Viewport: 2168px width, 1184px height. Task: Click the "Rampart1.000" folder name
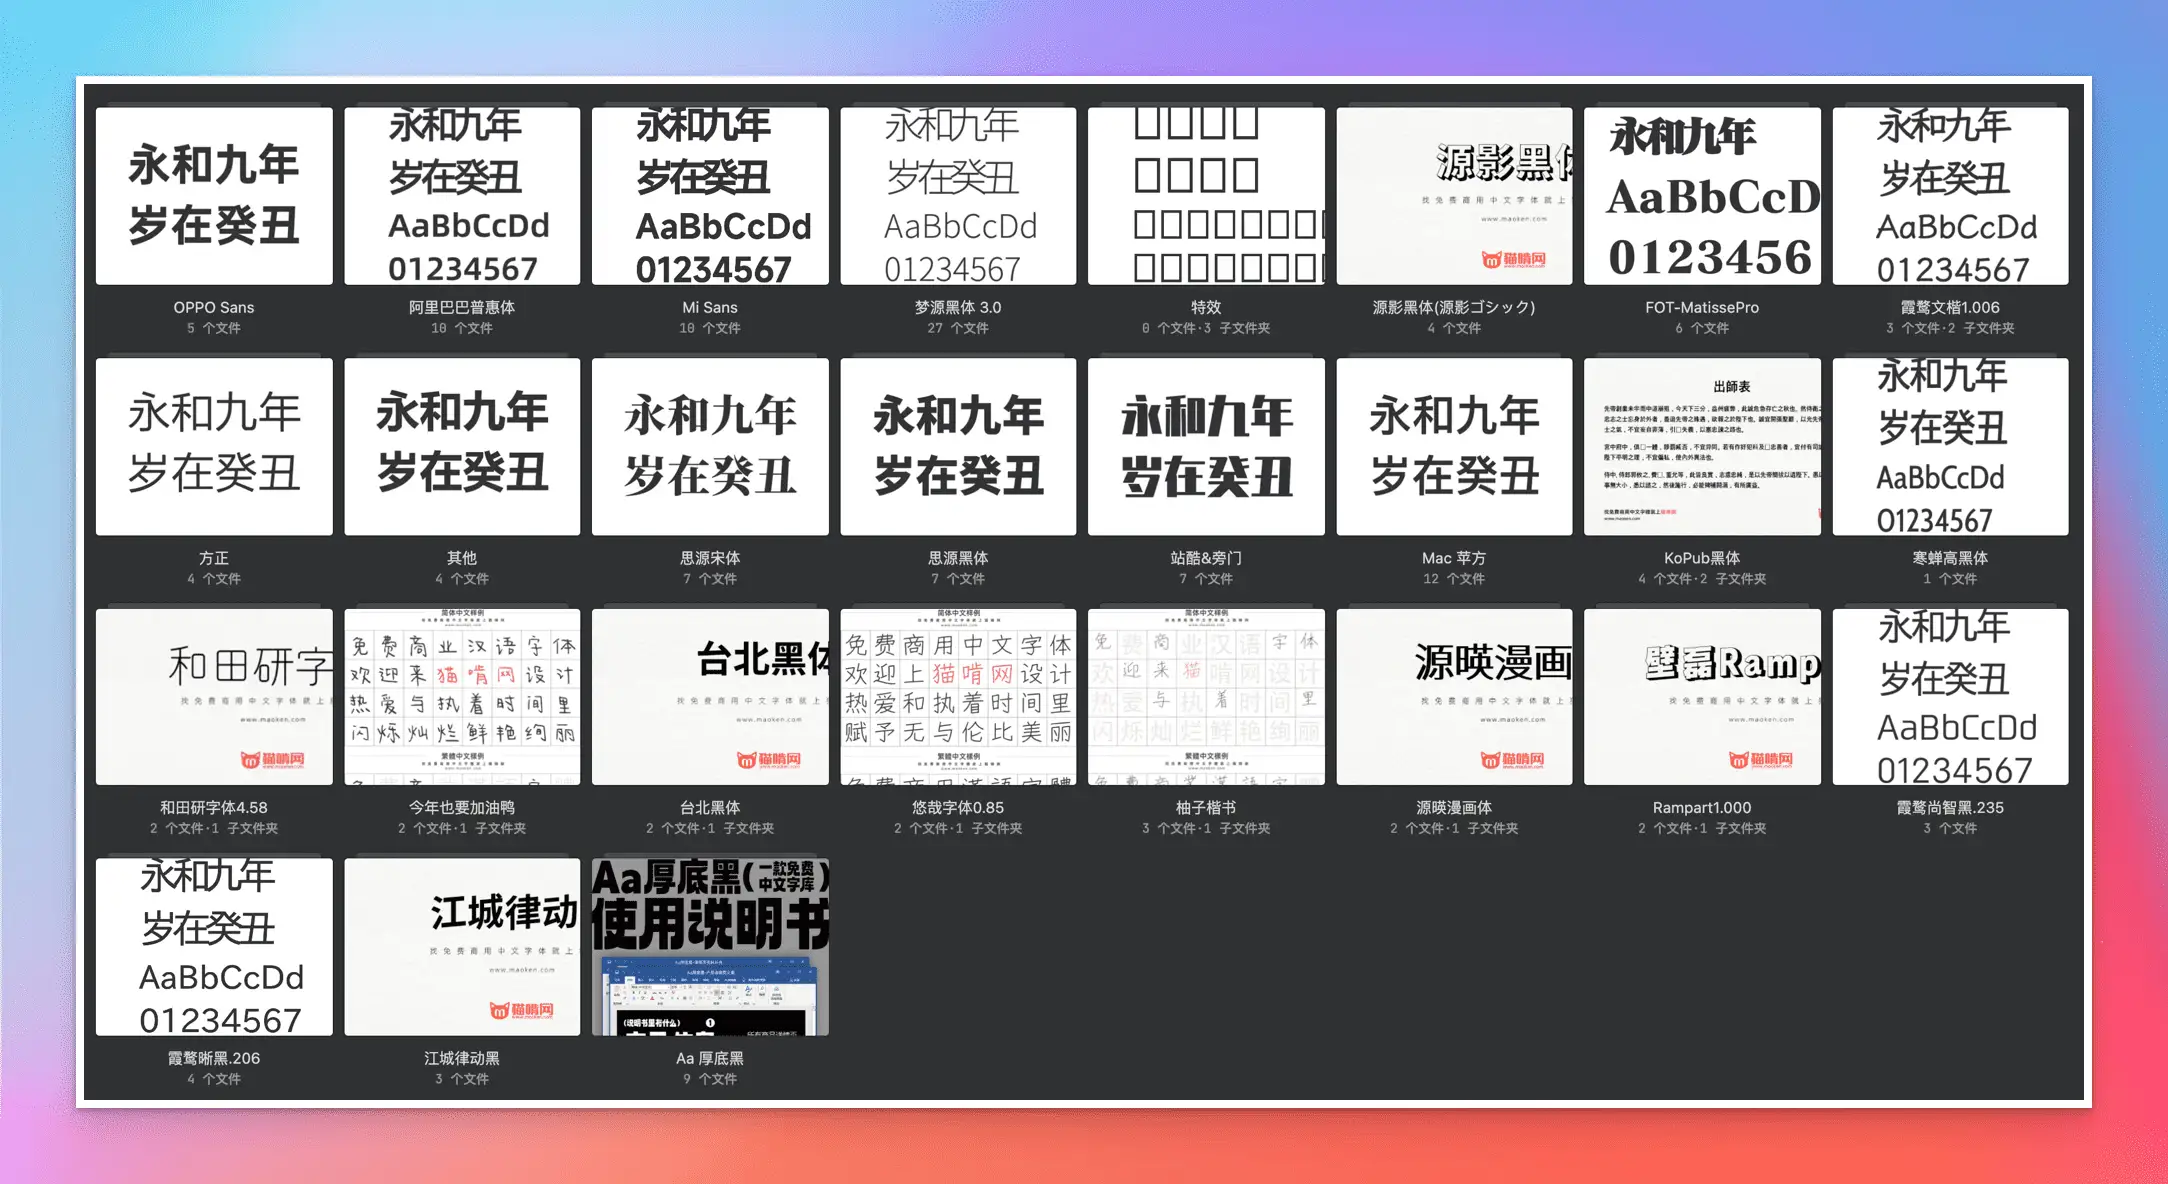(x=1702, y=807)
